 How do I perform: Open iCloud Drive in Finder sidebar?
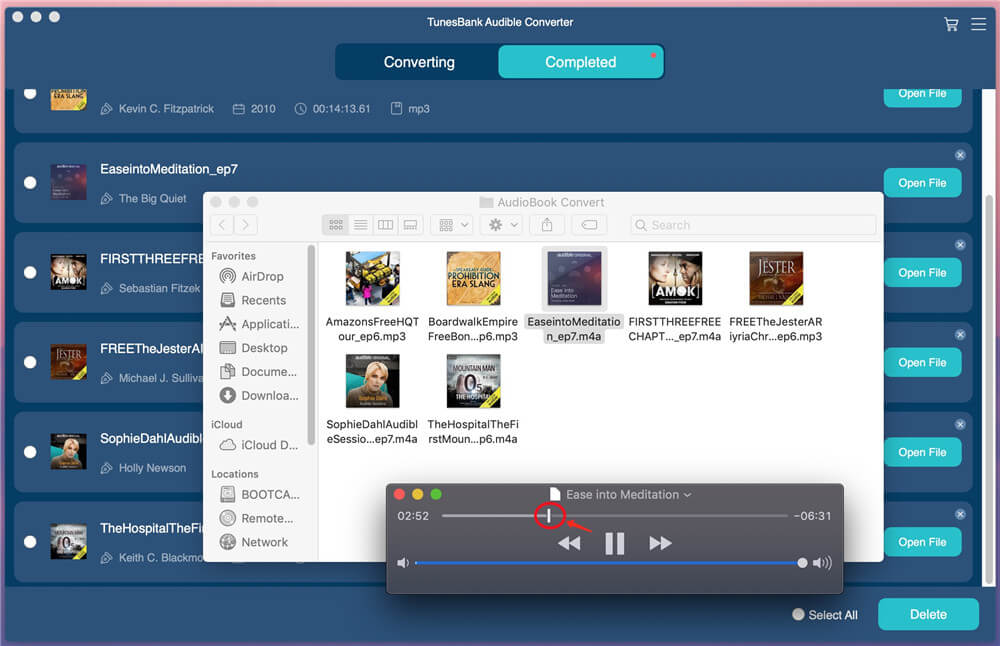[259, 445]
